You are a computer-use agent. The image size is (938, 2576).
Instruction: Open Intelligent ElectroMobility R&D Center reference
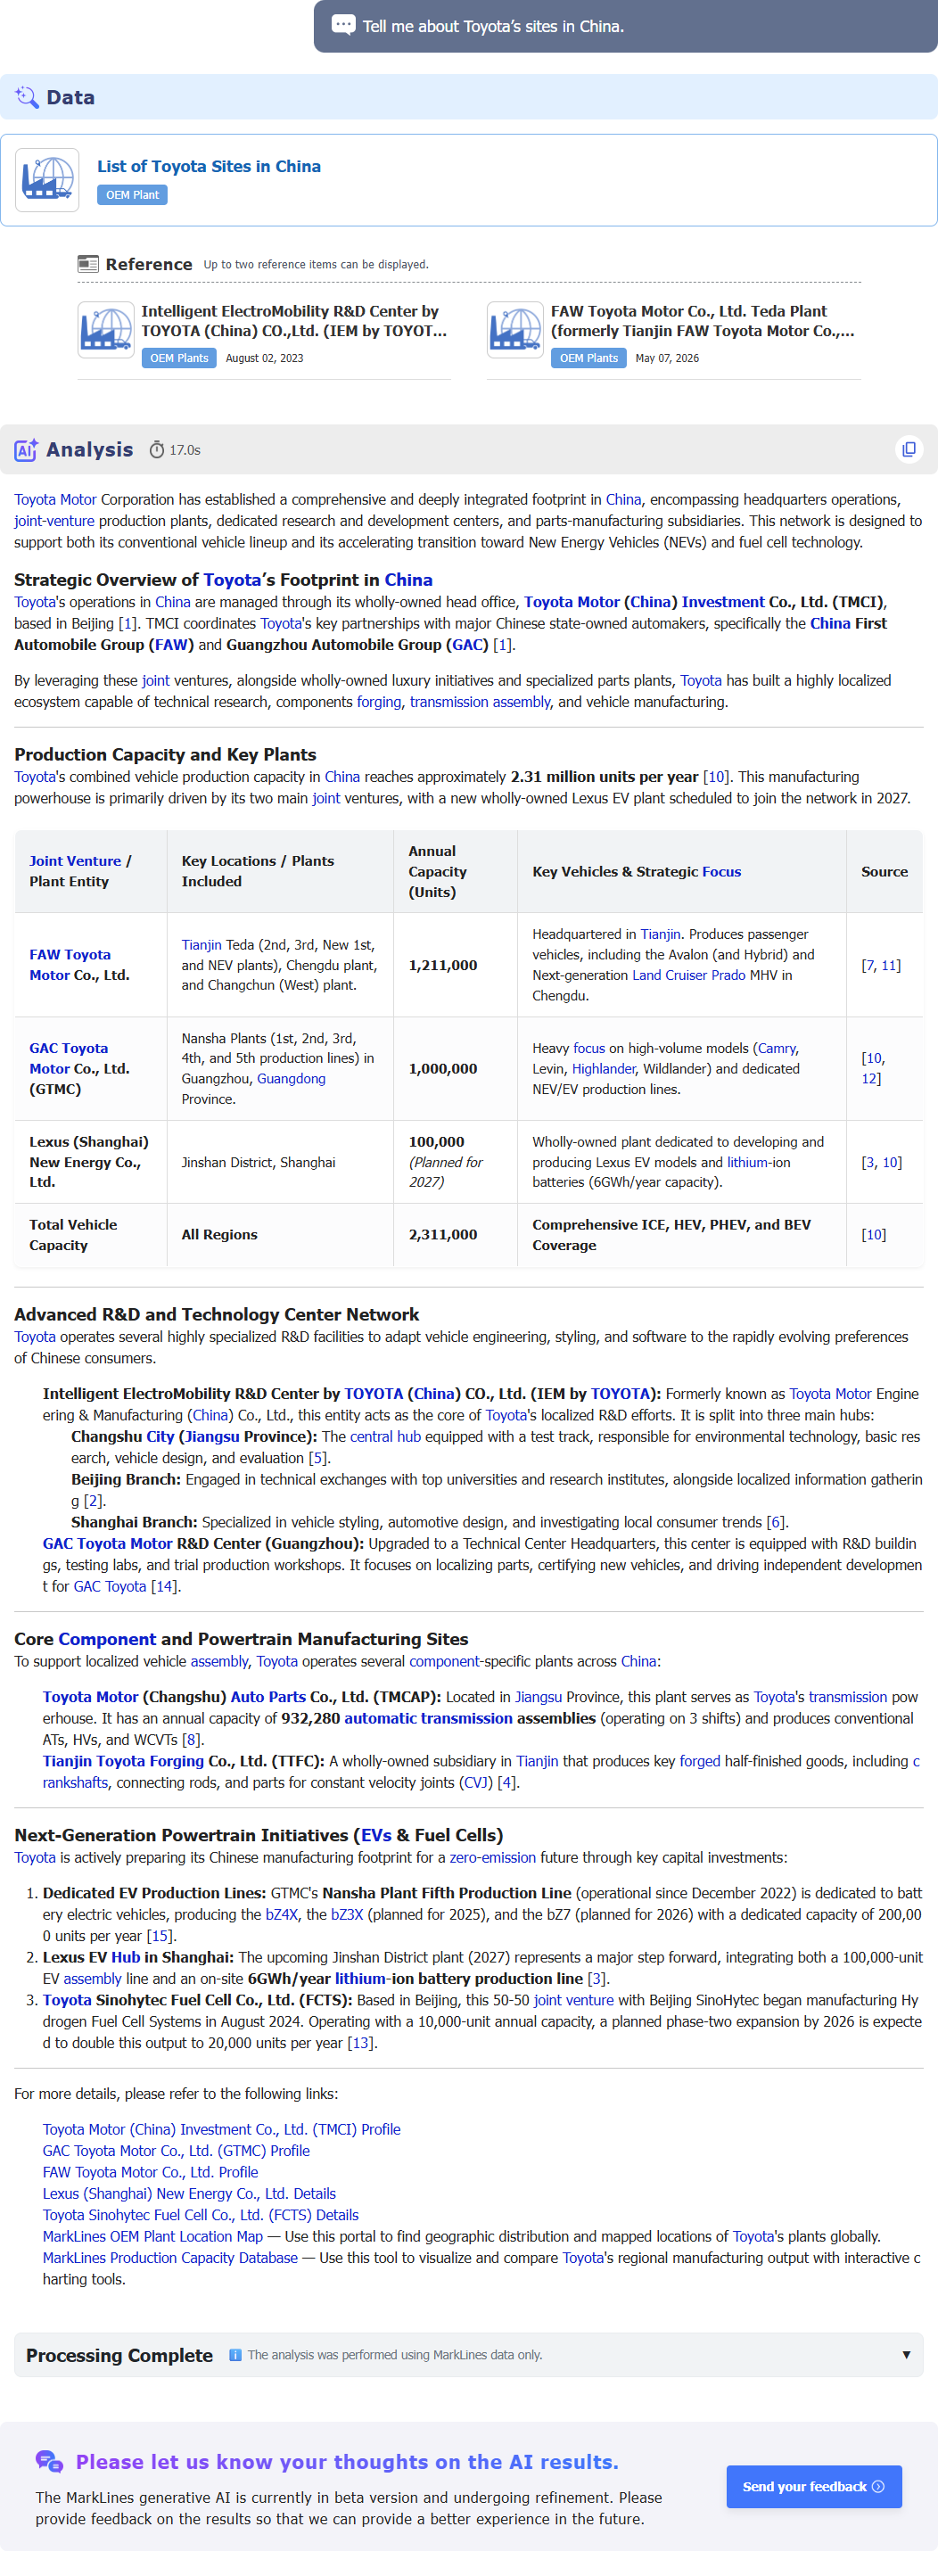(x=294, y=321)
